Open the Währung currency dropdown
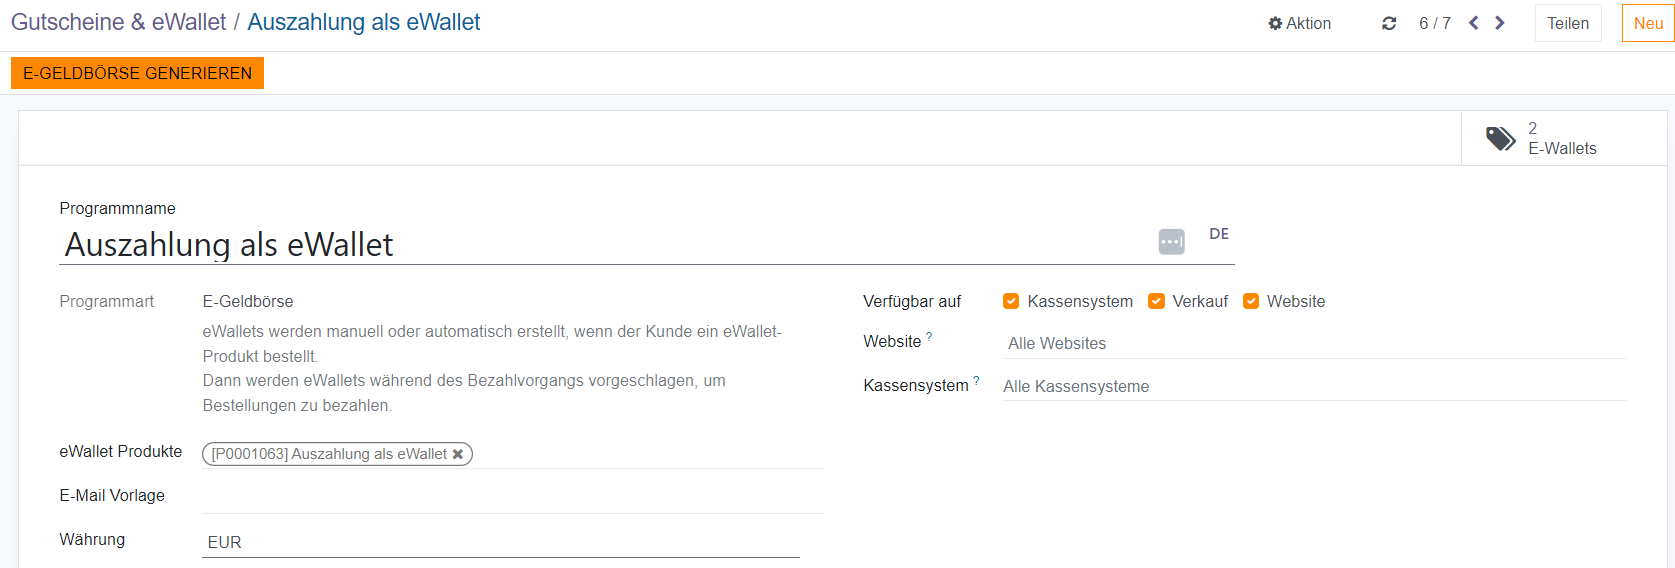1675x568 pixels. (x=500, y=542)
